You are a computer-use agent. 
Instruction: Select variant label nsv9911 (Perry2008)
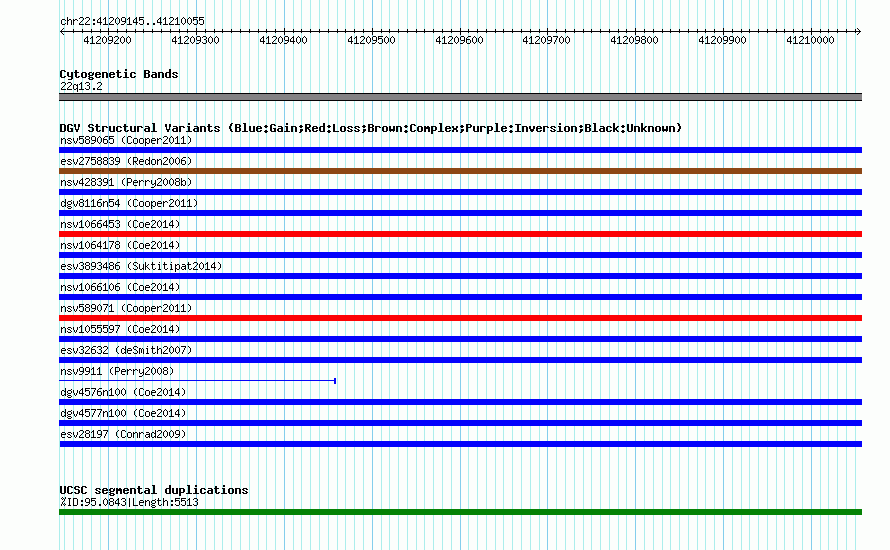pyautogui.click(x=117, y=371)
